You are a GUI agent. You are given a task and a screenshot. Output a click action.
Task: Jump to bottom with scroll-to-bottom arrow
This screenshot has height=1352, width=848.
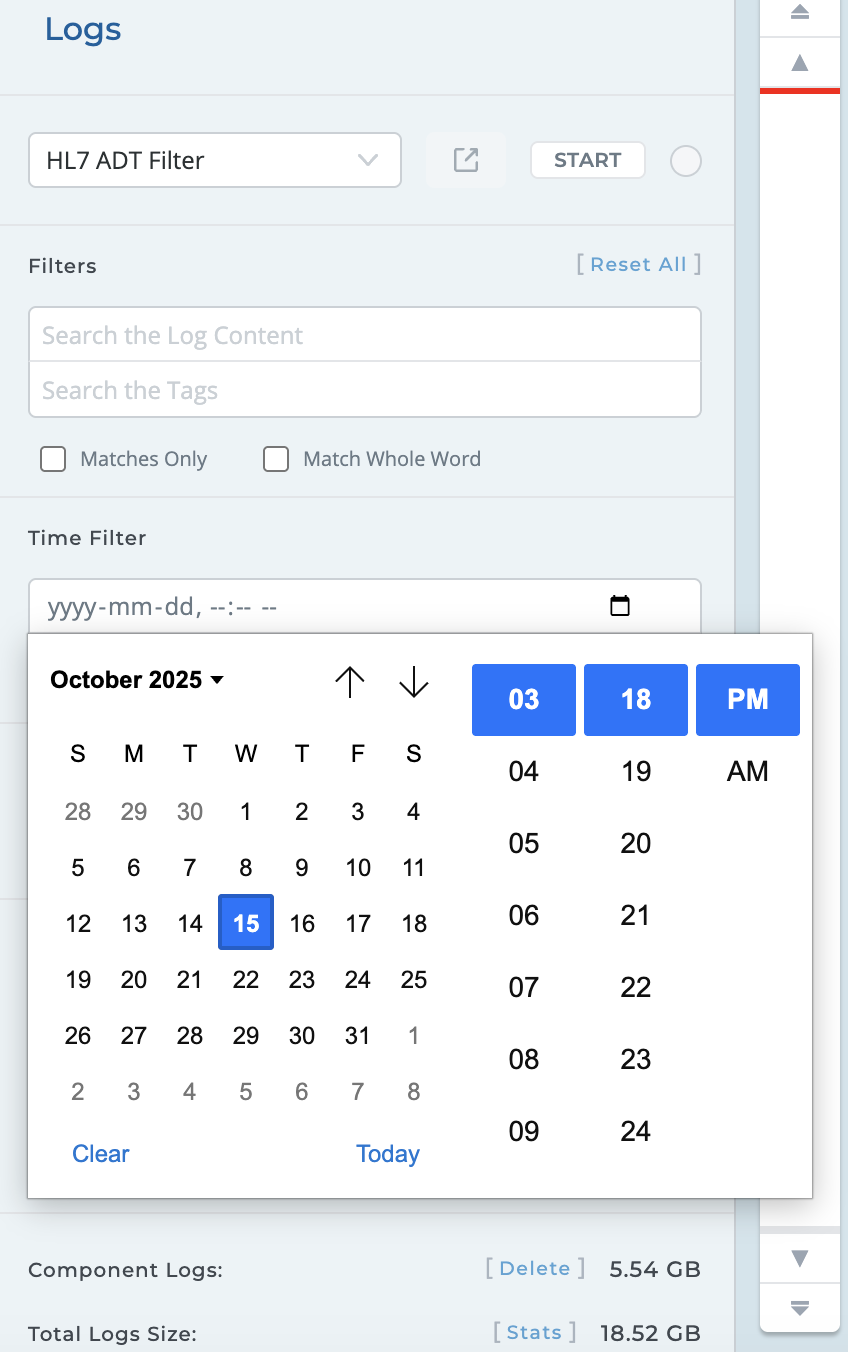pyautogui.click(x=799, y=1307)
